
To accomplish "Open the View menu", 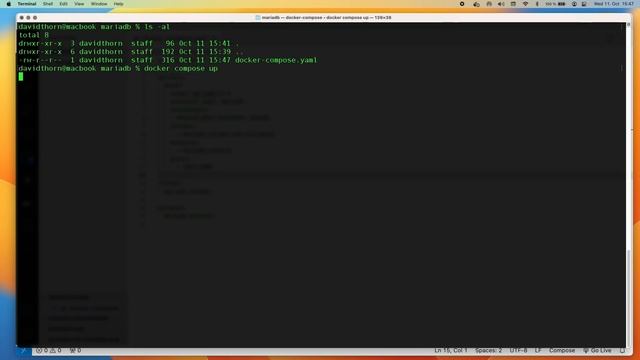I will tap(79, 4).
